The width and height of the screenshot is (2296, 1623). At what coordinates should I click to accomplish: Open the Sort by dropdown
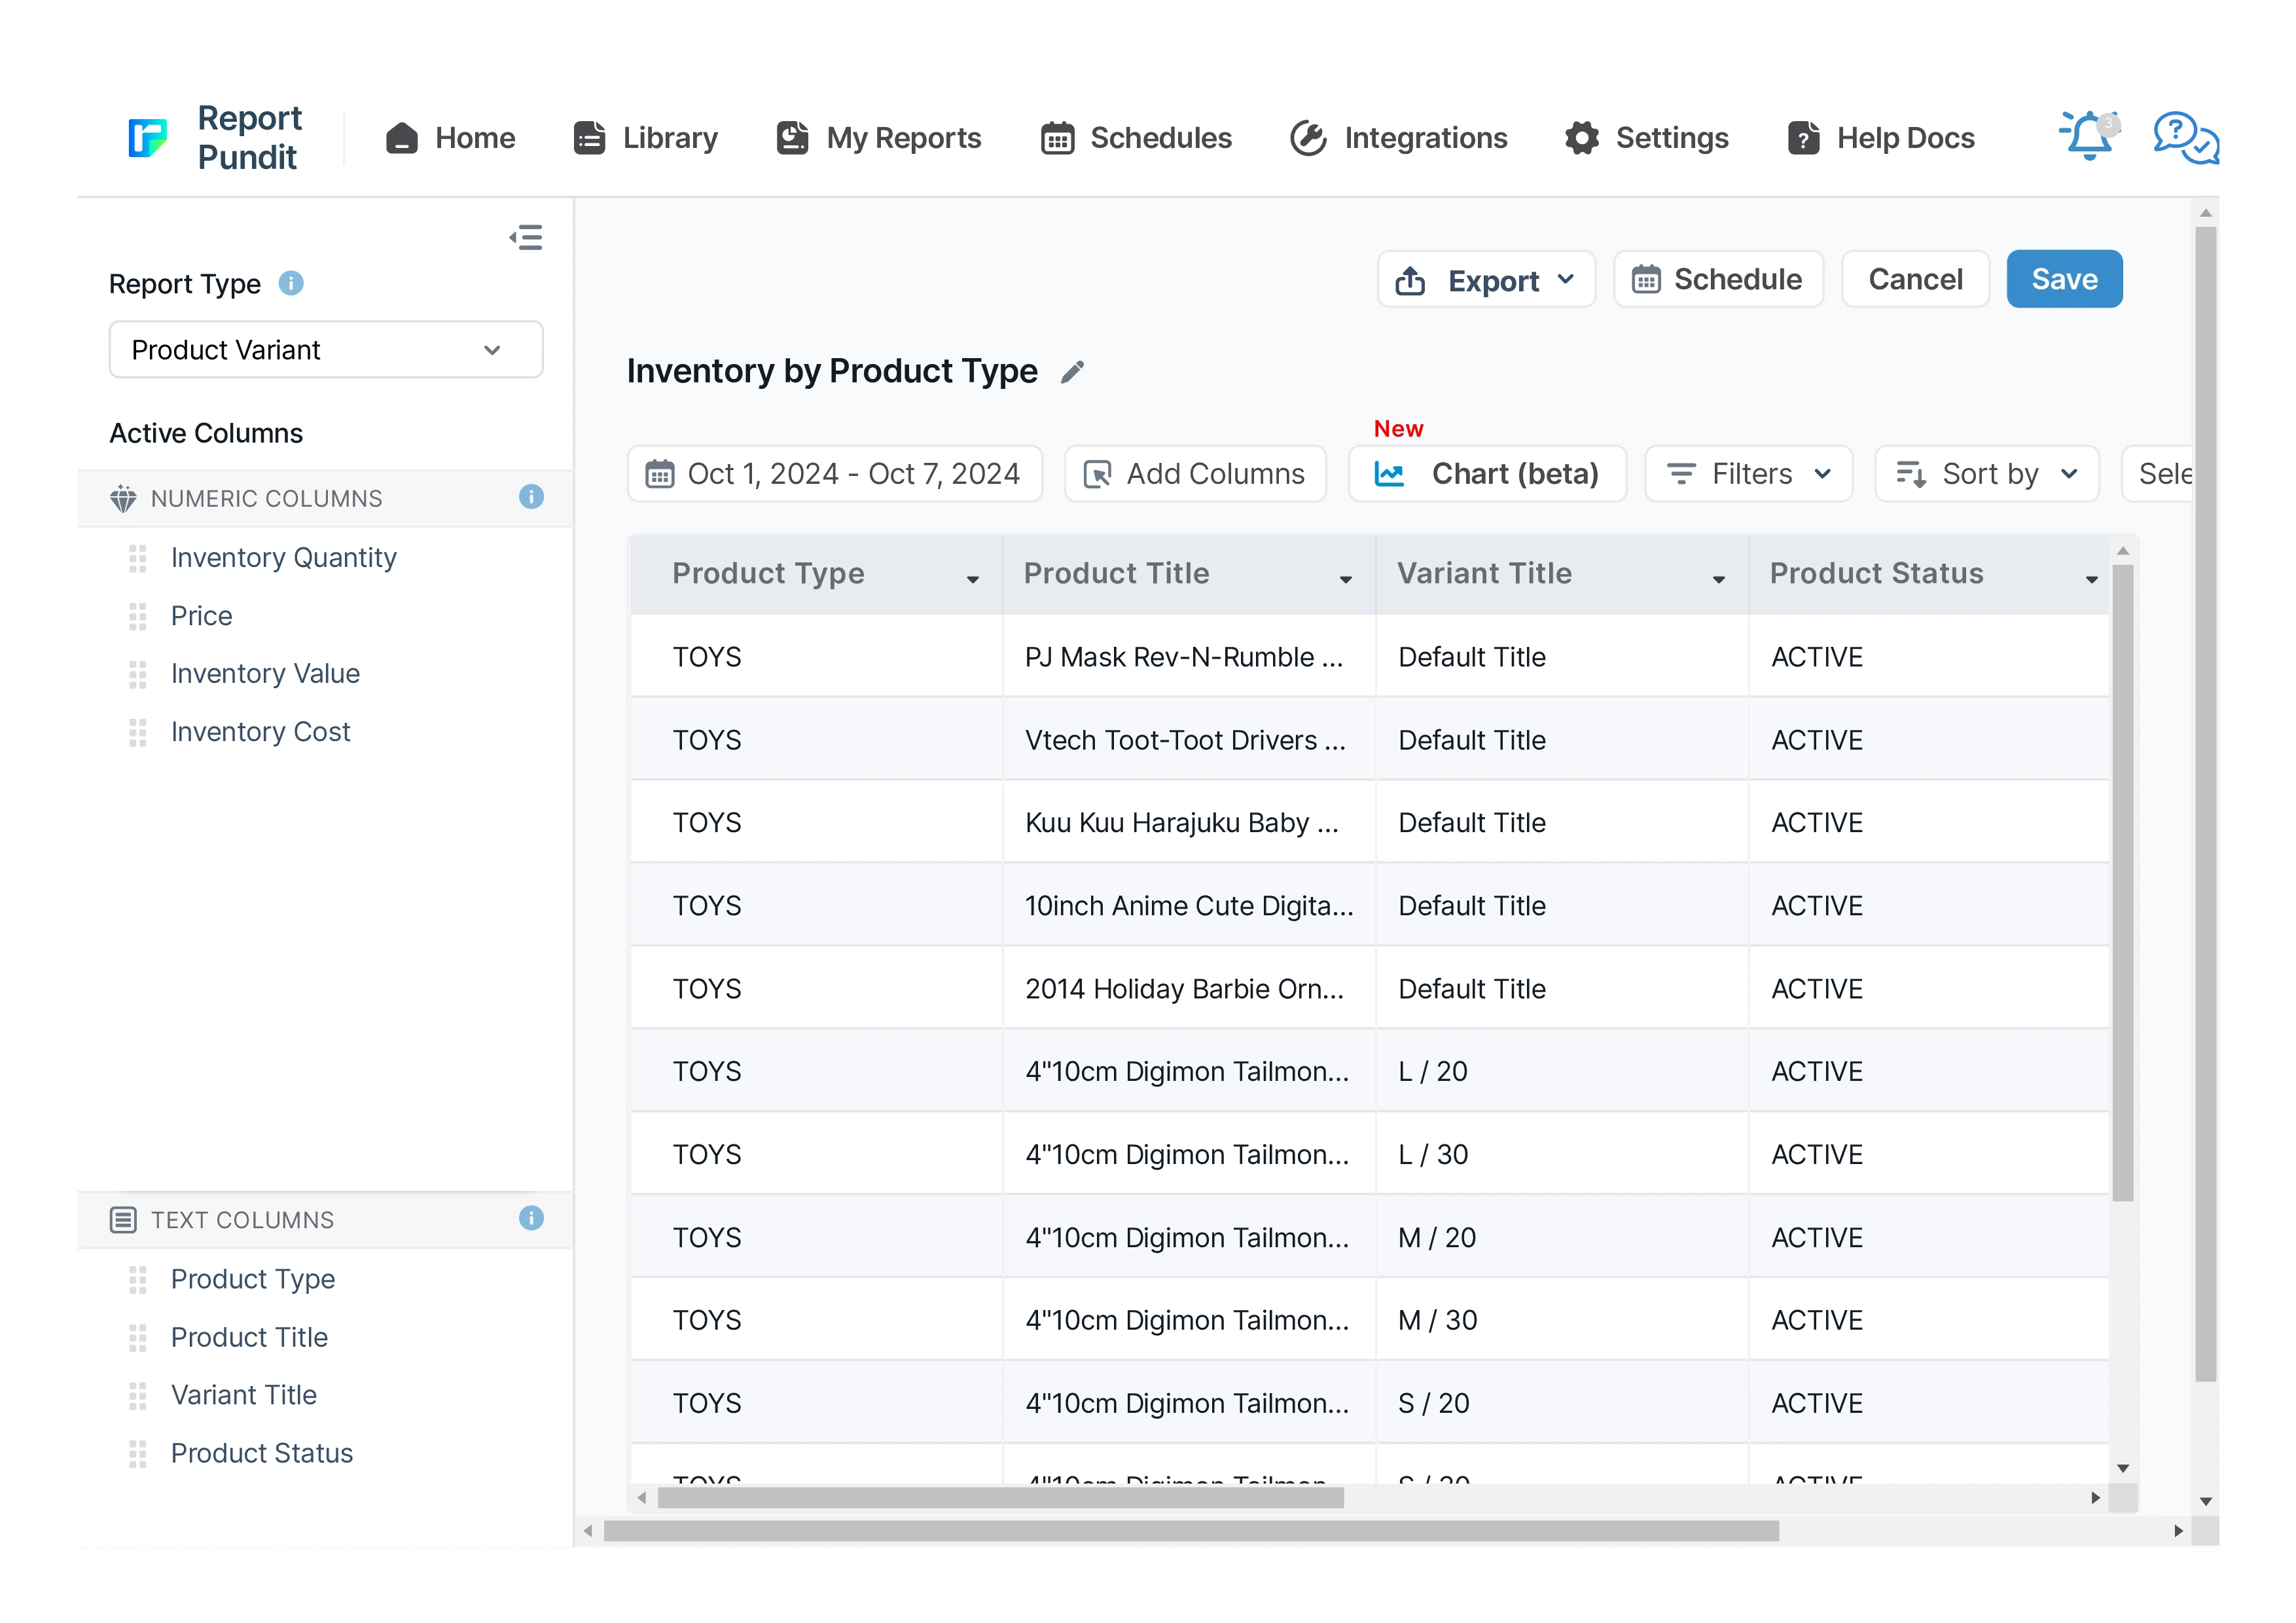[1986, 474]
